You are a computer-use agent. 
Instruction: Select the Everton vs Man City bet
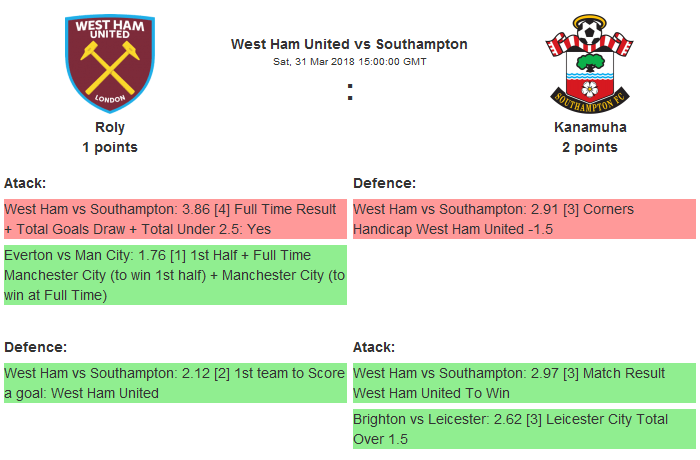point(175,275)
